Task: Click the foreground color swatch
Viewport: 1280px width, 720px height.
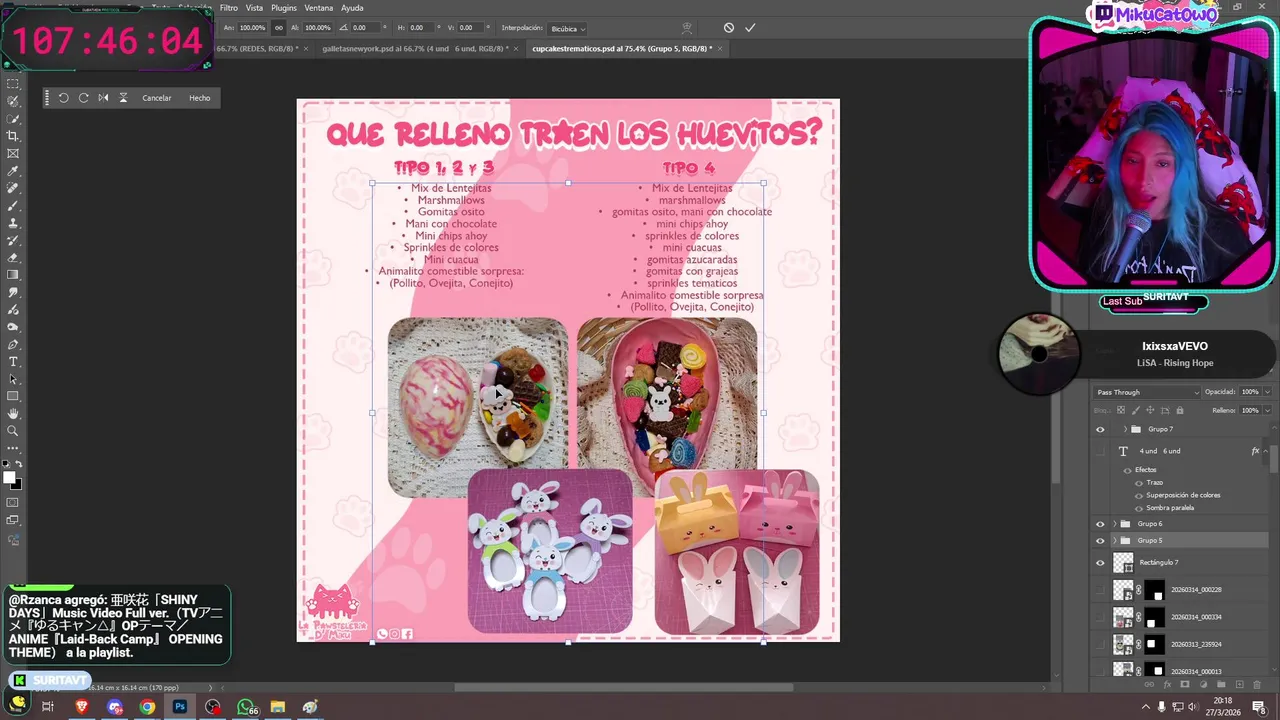Action: coord(10,478)
